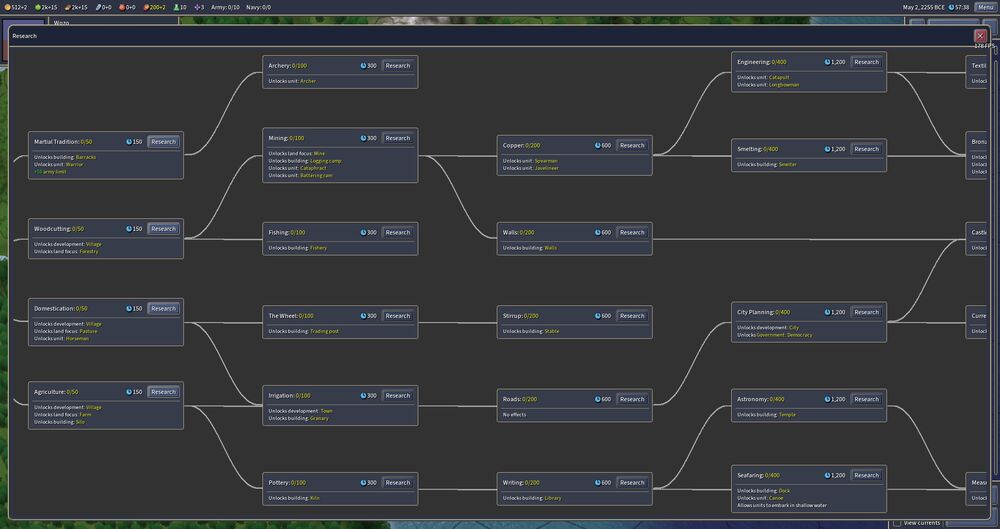
Task: Click the cost icon on the Seafaring card
Action: click(827, 475)
